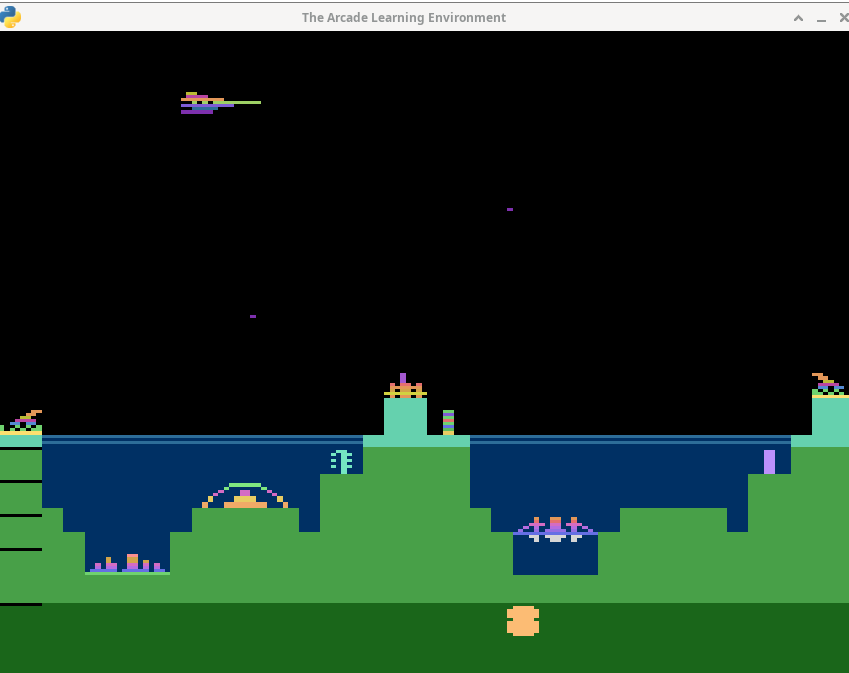Toggle the small magenta speck in the dark sky
849x673 pixels.
(252, 315)
